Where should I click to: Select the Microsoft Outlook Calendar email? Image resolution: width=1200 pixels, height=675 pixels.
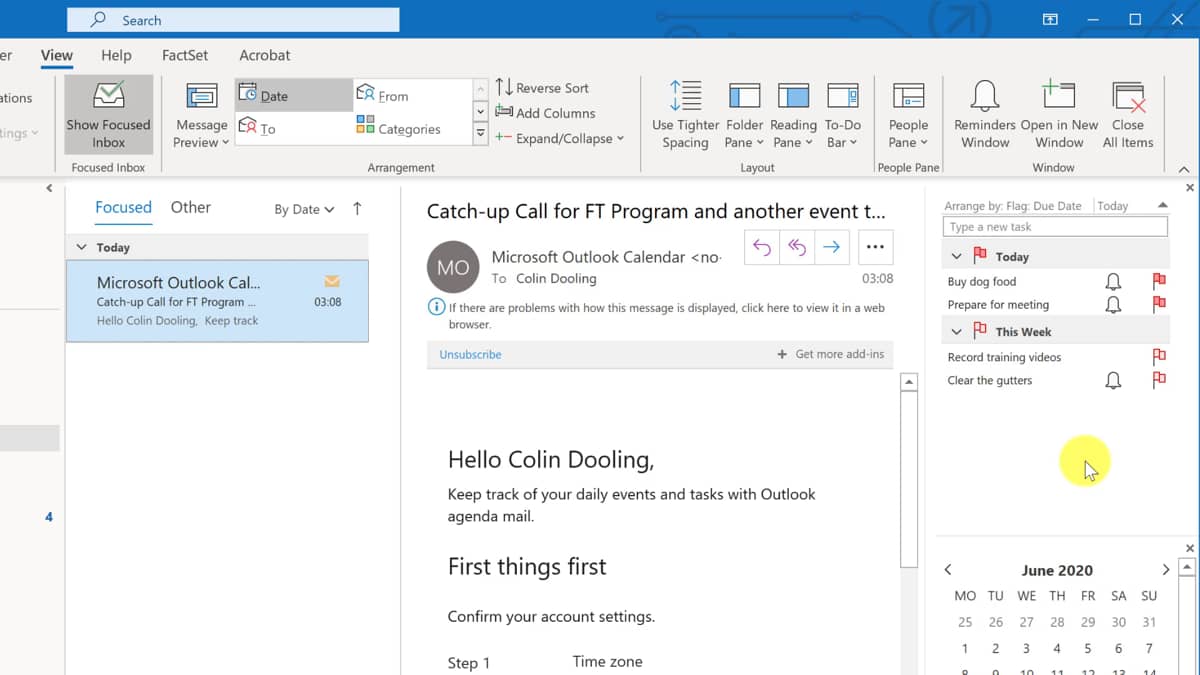tap(217, 301)
